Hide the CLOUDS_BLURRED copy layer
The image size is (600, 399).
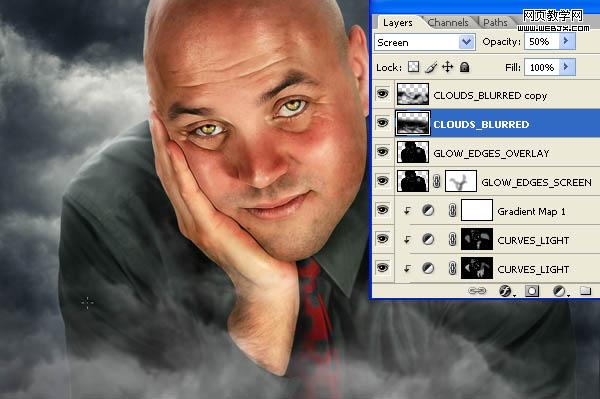pyautogui.click(x=382, y=94)
